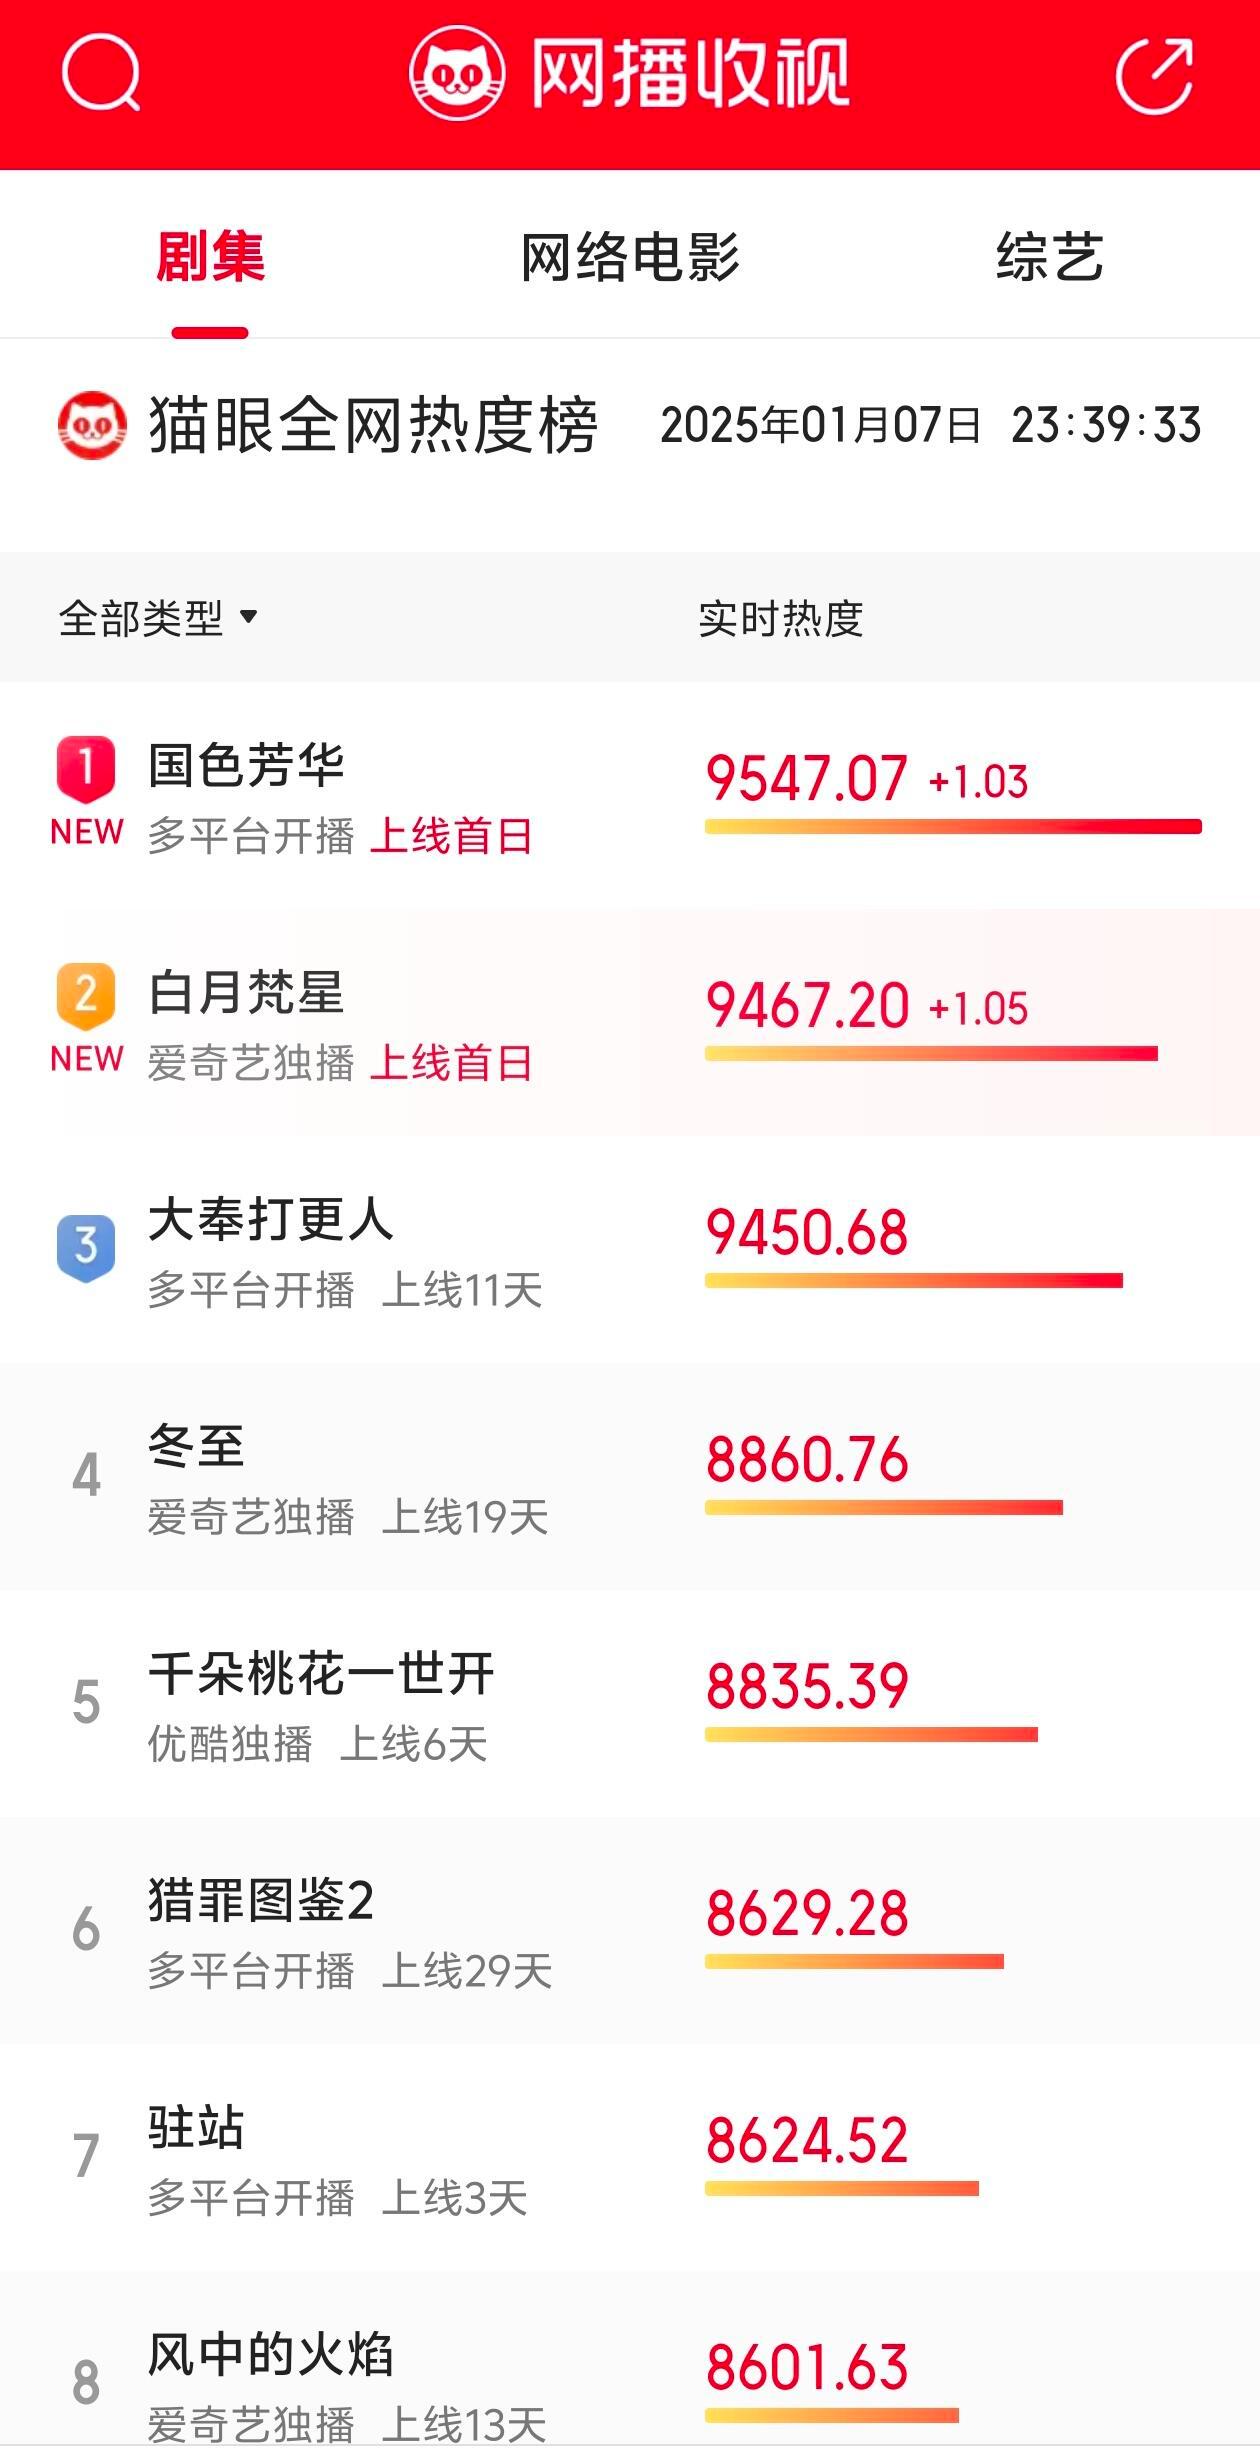The height and width of the screenshot is (2455, 1260).
Task: Tap the 实时热度 column header
Action: [x=781, y=618]
